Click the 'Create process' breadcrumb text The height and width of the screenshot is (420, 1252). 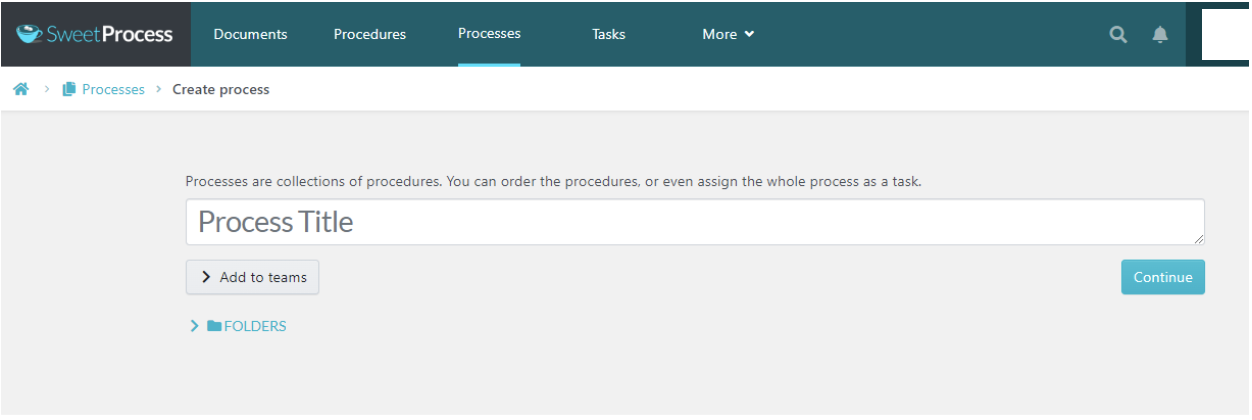pos(221,89)
